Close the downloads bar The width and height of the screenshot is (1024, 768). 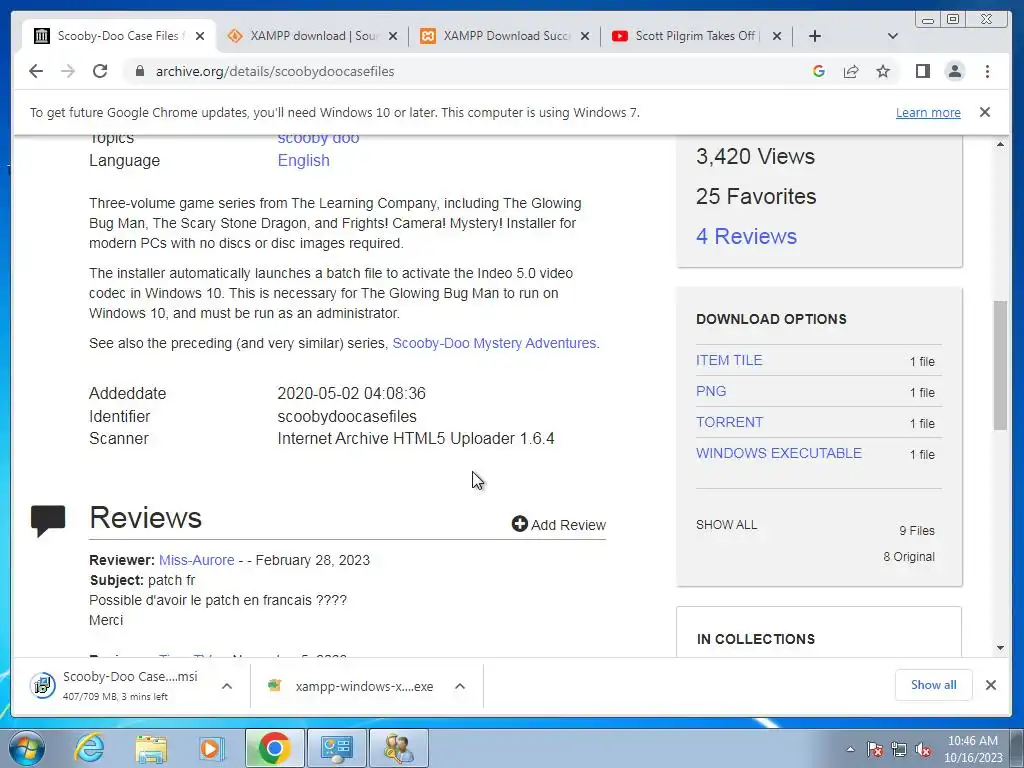[x=991, y=685]
